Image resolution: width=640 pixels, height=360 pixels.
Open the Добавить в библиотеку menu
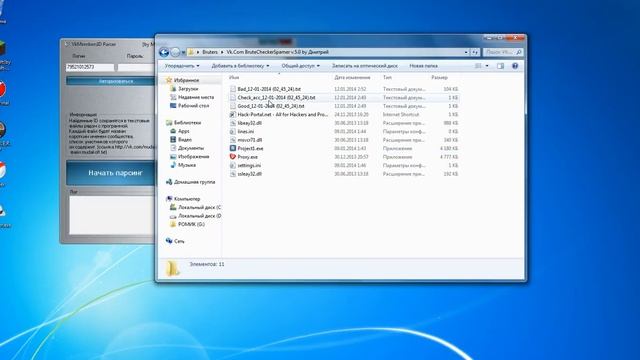(240, 66)
